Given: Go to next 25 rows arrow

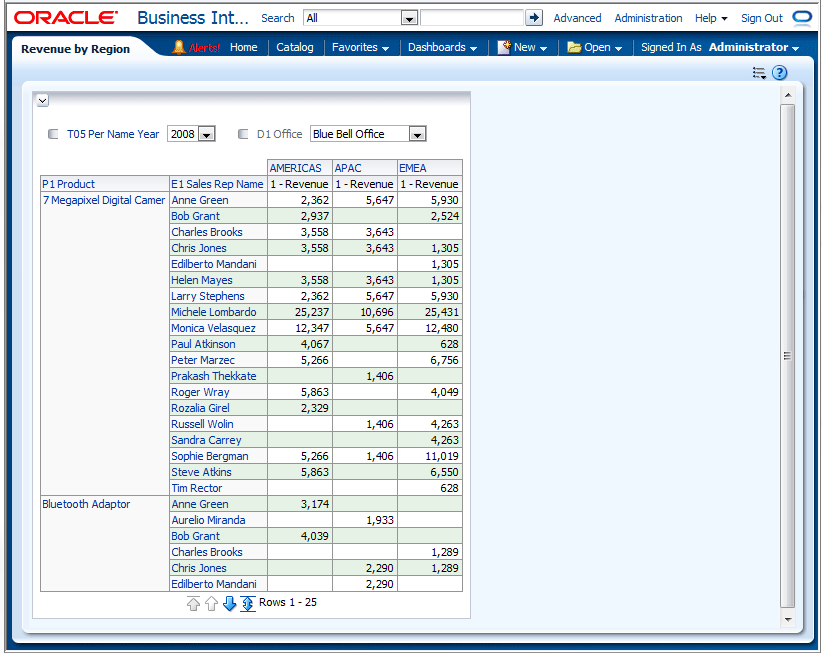Looking at the screenshot, I should point(229,603).
